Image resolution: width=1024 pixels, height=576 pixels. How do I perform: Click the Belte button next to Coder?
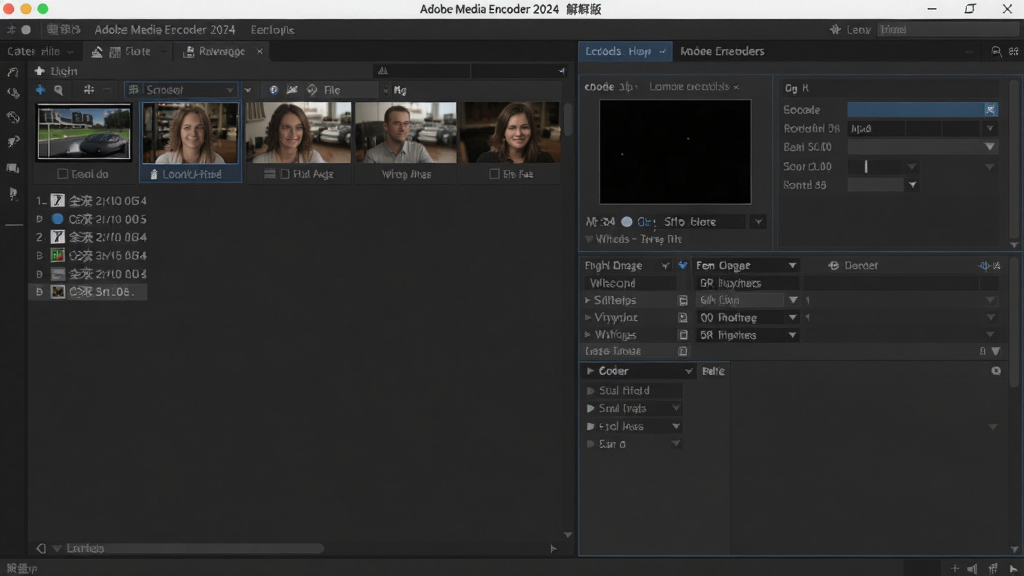pyautogui.click(x=713, y=371)
